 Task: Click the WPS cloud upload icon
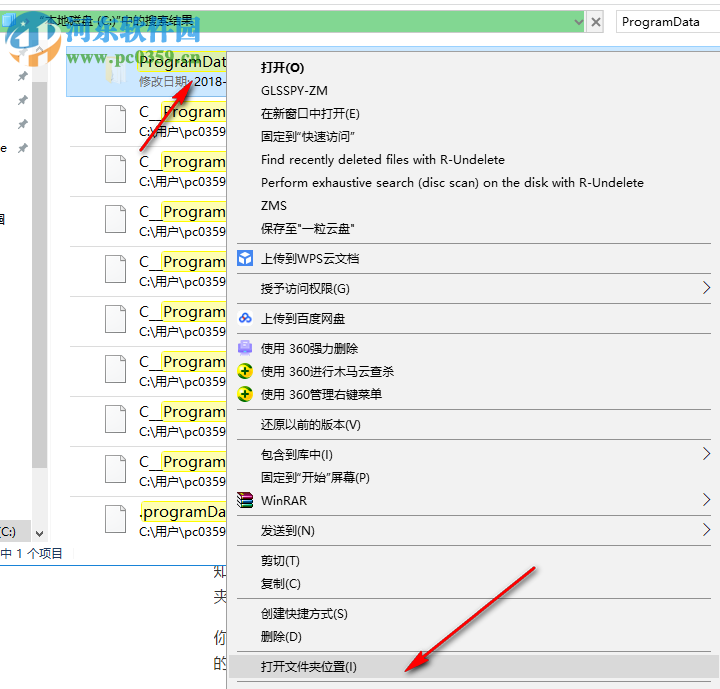click(x=245, y=258)
